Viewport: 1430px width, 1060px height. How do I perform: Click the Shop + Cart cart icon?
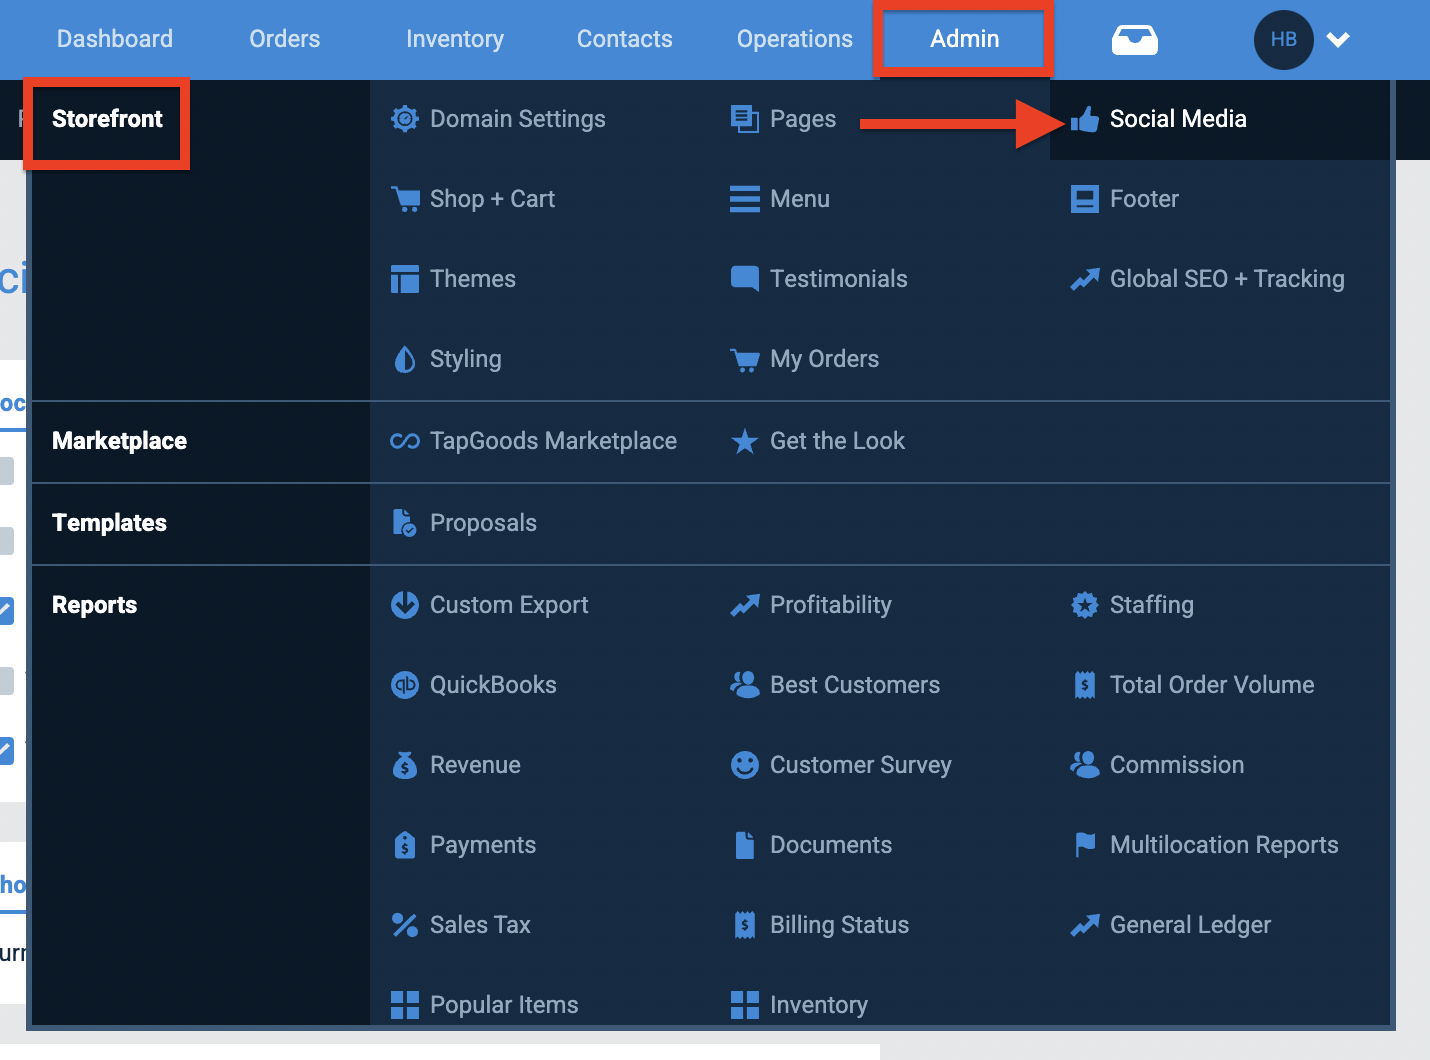coord(405,199)
